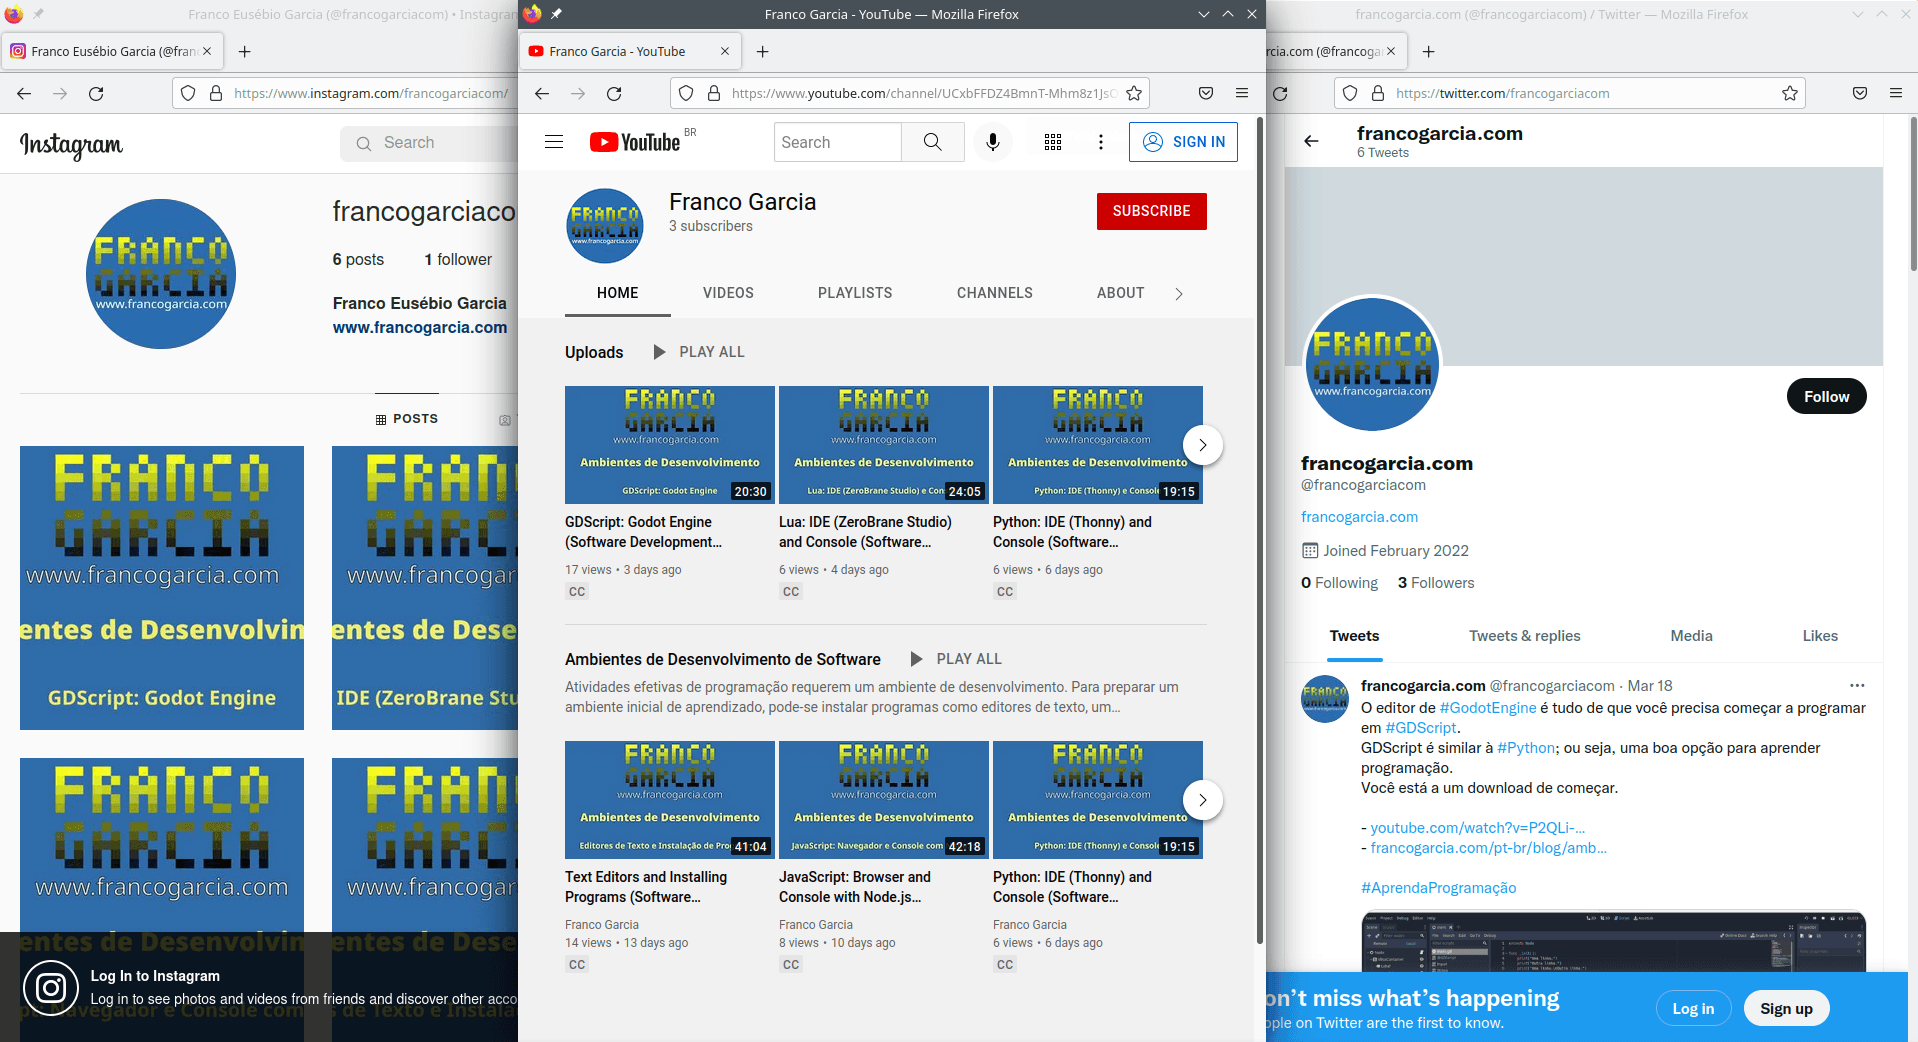Click the YouTube SIGN IN button
Screen dimensions: 1918x1042
tap(1183, 142)
